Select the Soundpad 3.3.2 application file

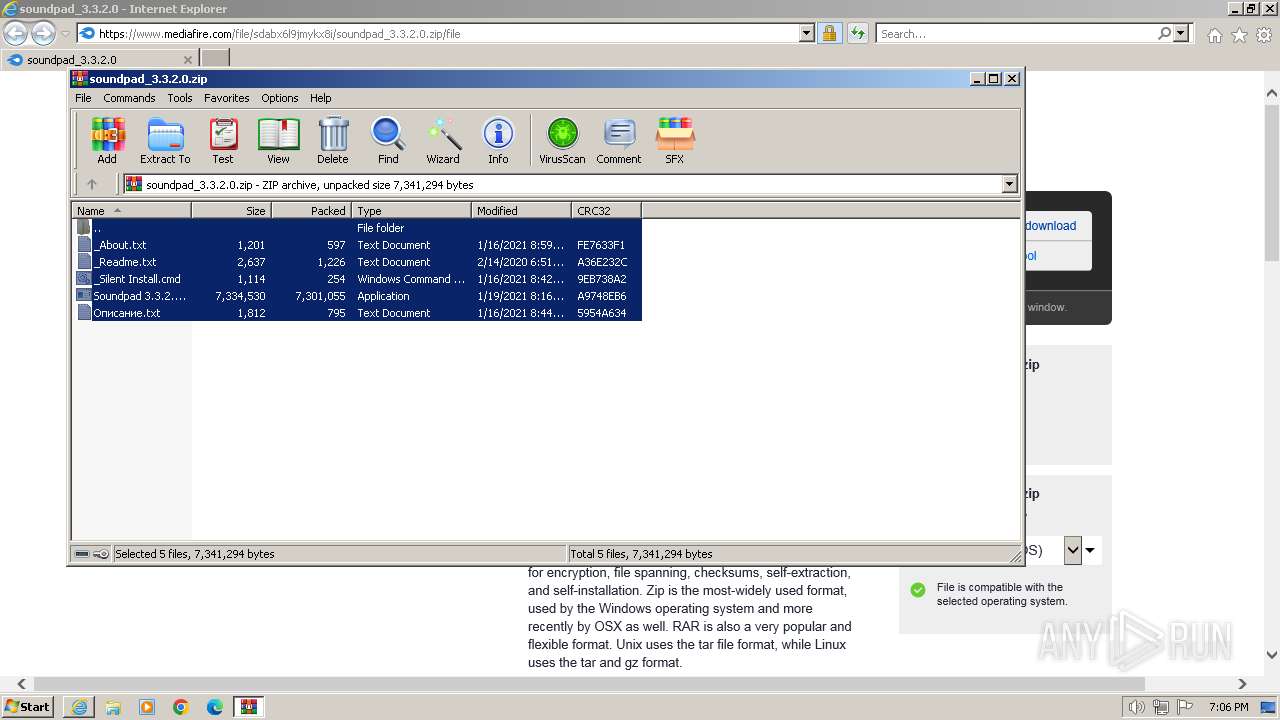(x=357, y=296)
